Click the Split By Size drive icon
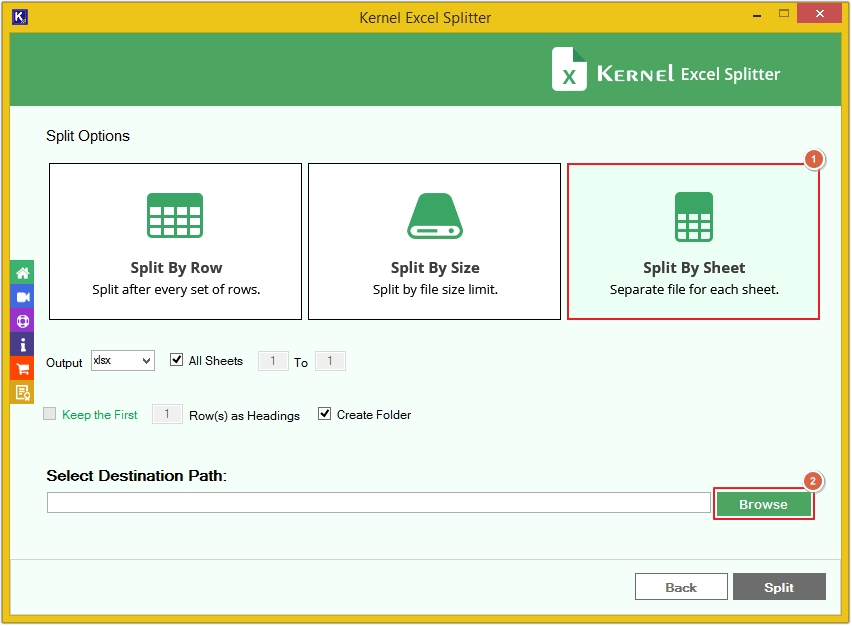852x626 pixels. point(435,216)
